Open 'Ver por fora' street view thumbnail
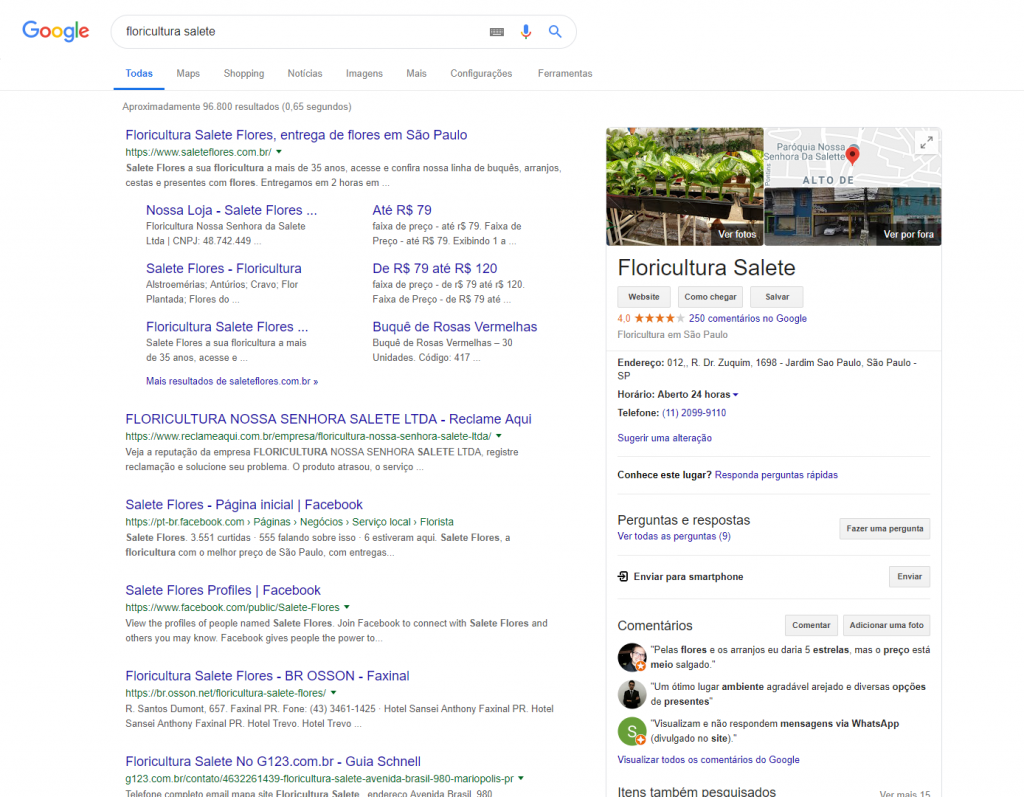1024x797 pixels. tap(853, 216)
